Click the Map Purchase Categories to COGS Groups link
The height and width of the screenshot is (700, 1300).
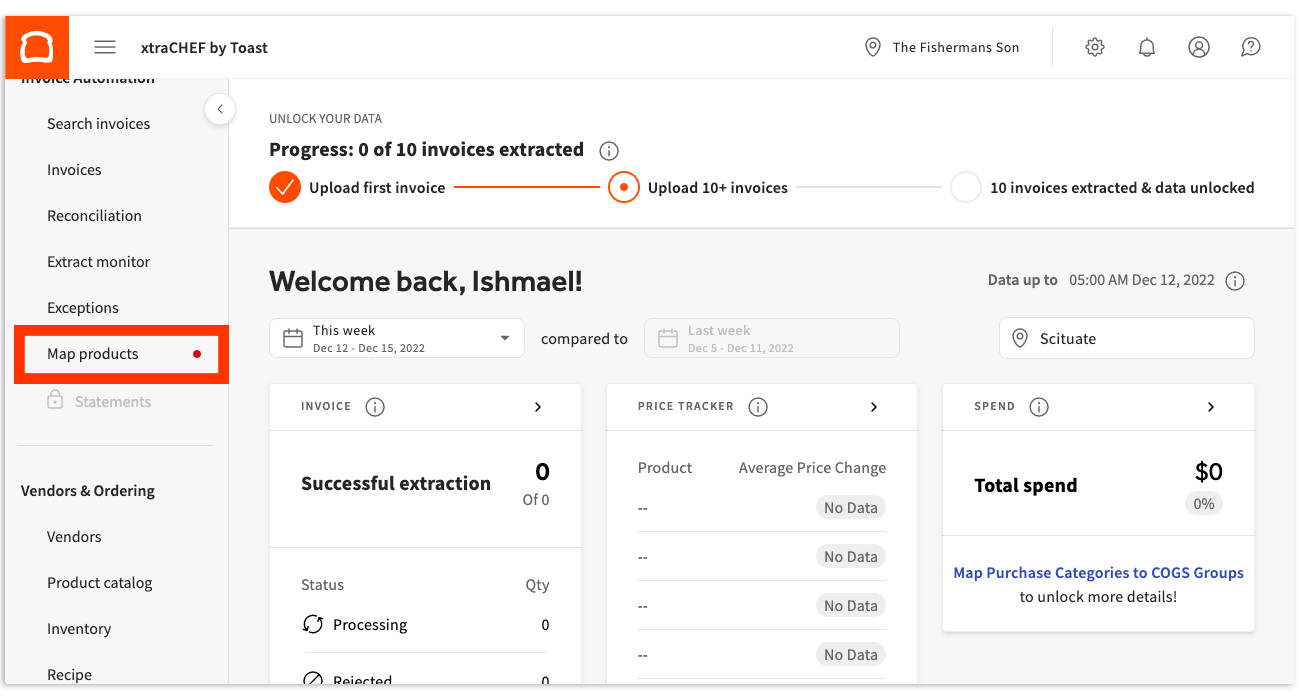1098,572
